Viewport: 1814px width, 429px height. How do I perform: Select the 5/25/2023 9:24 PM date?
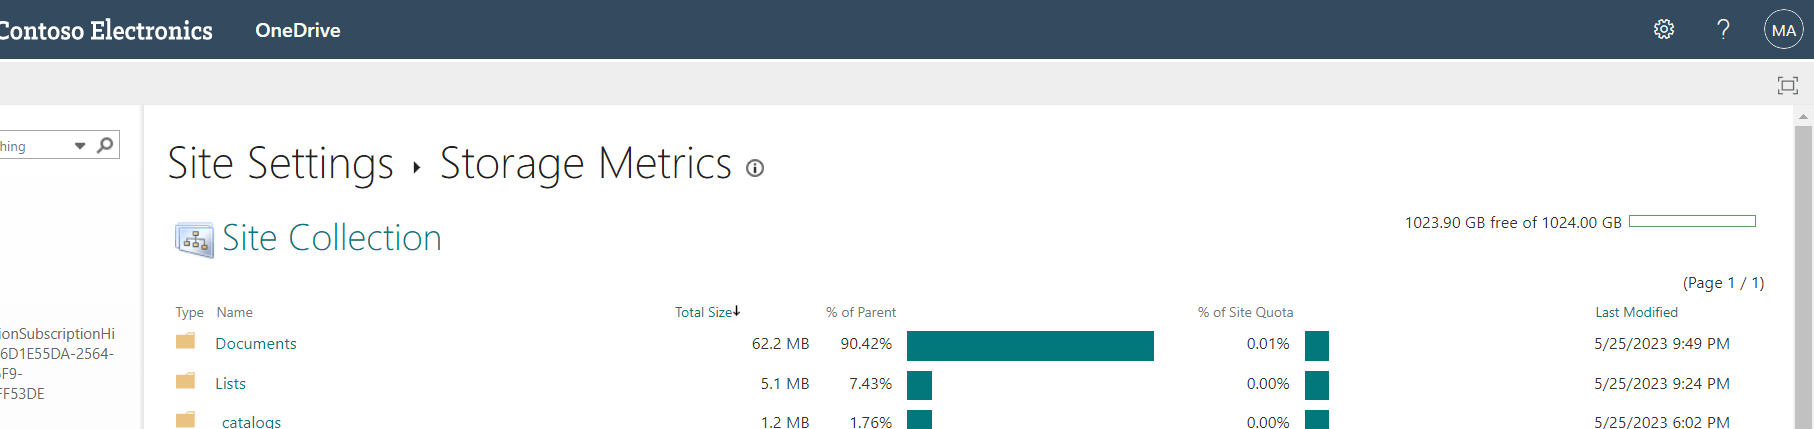pos(1662,383)
